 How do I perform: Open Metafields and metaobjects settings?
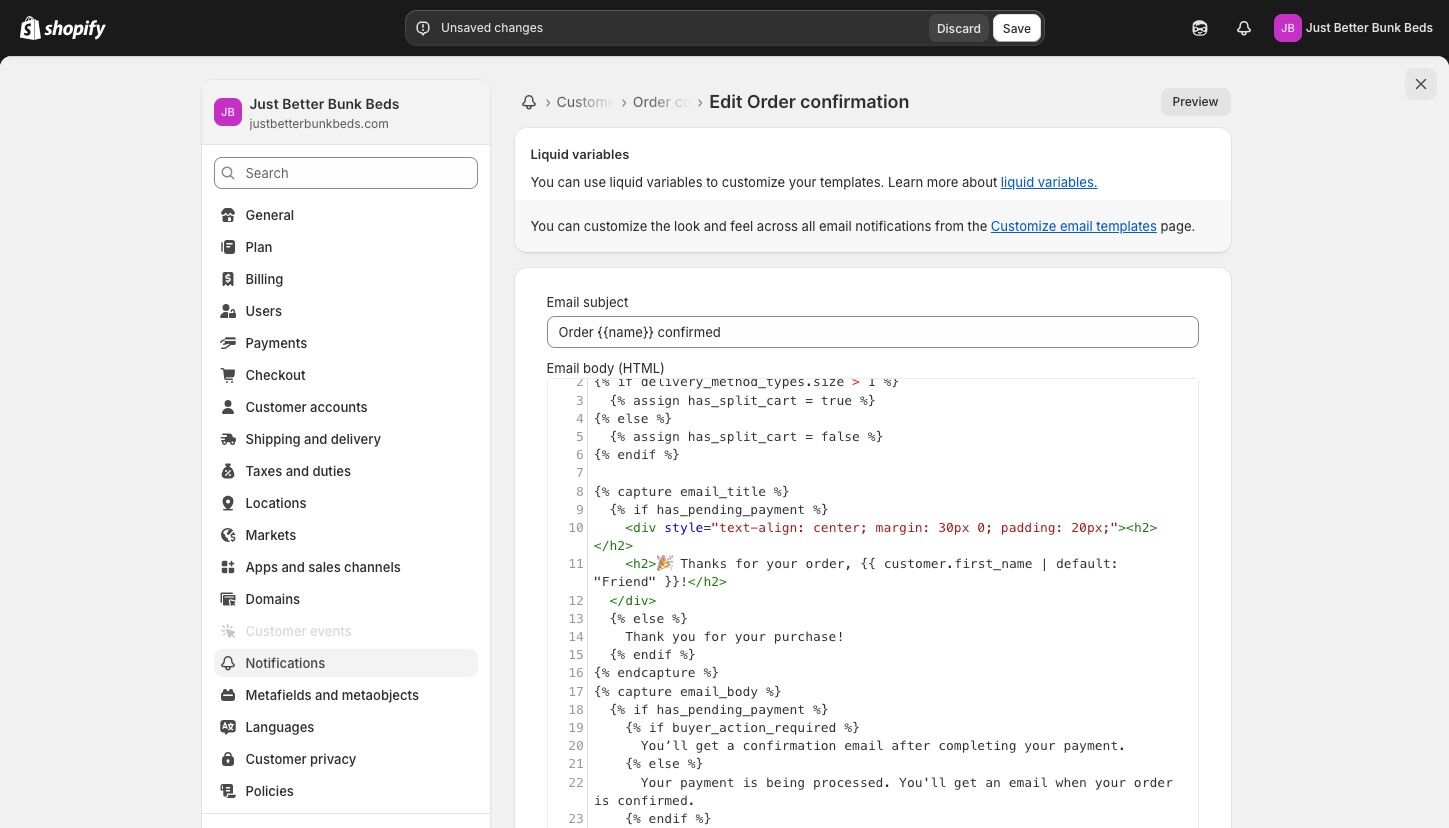(x=332, y=695)
